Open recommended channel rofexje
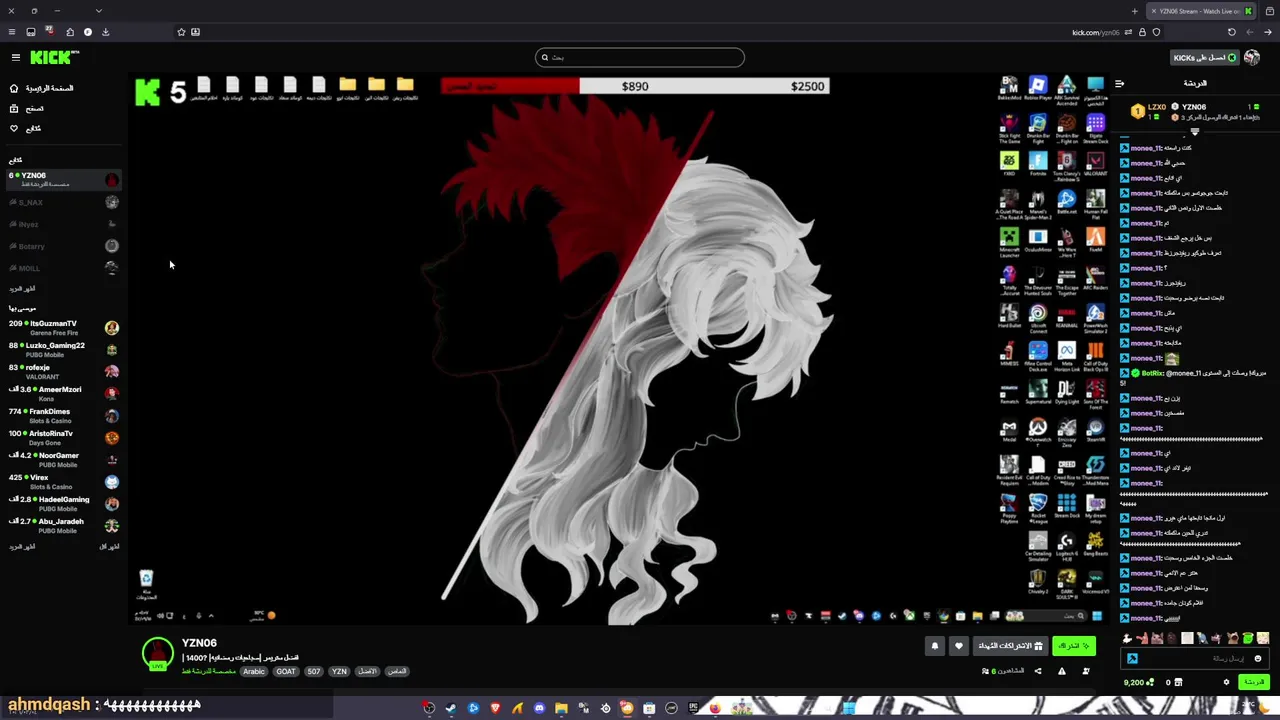The height and width of the screenshot is (720, 1280). tap(64, 371)
